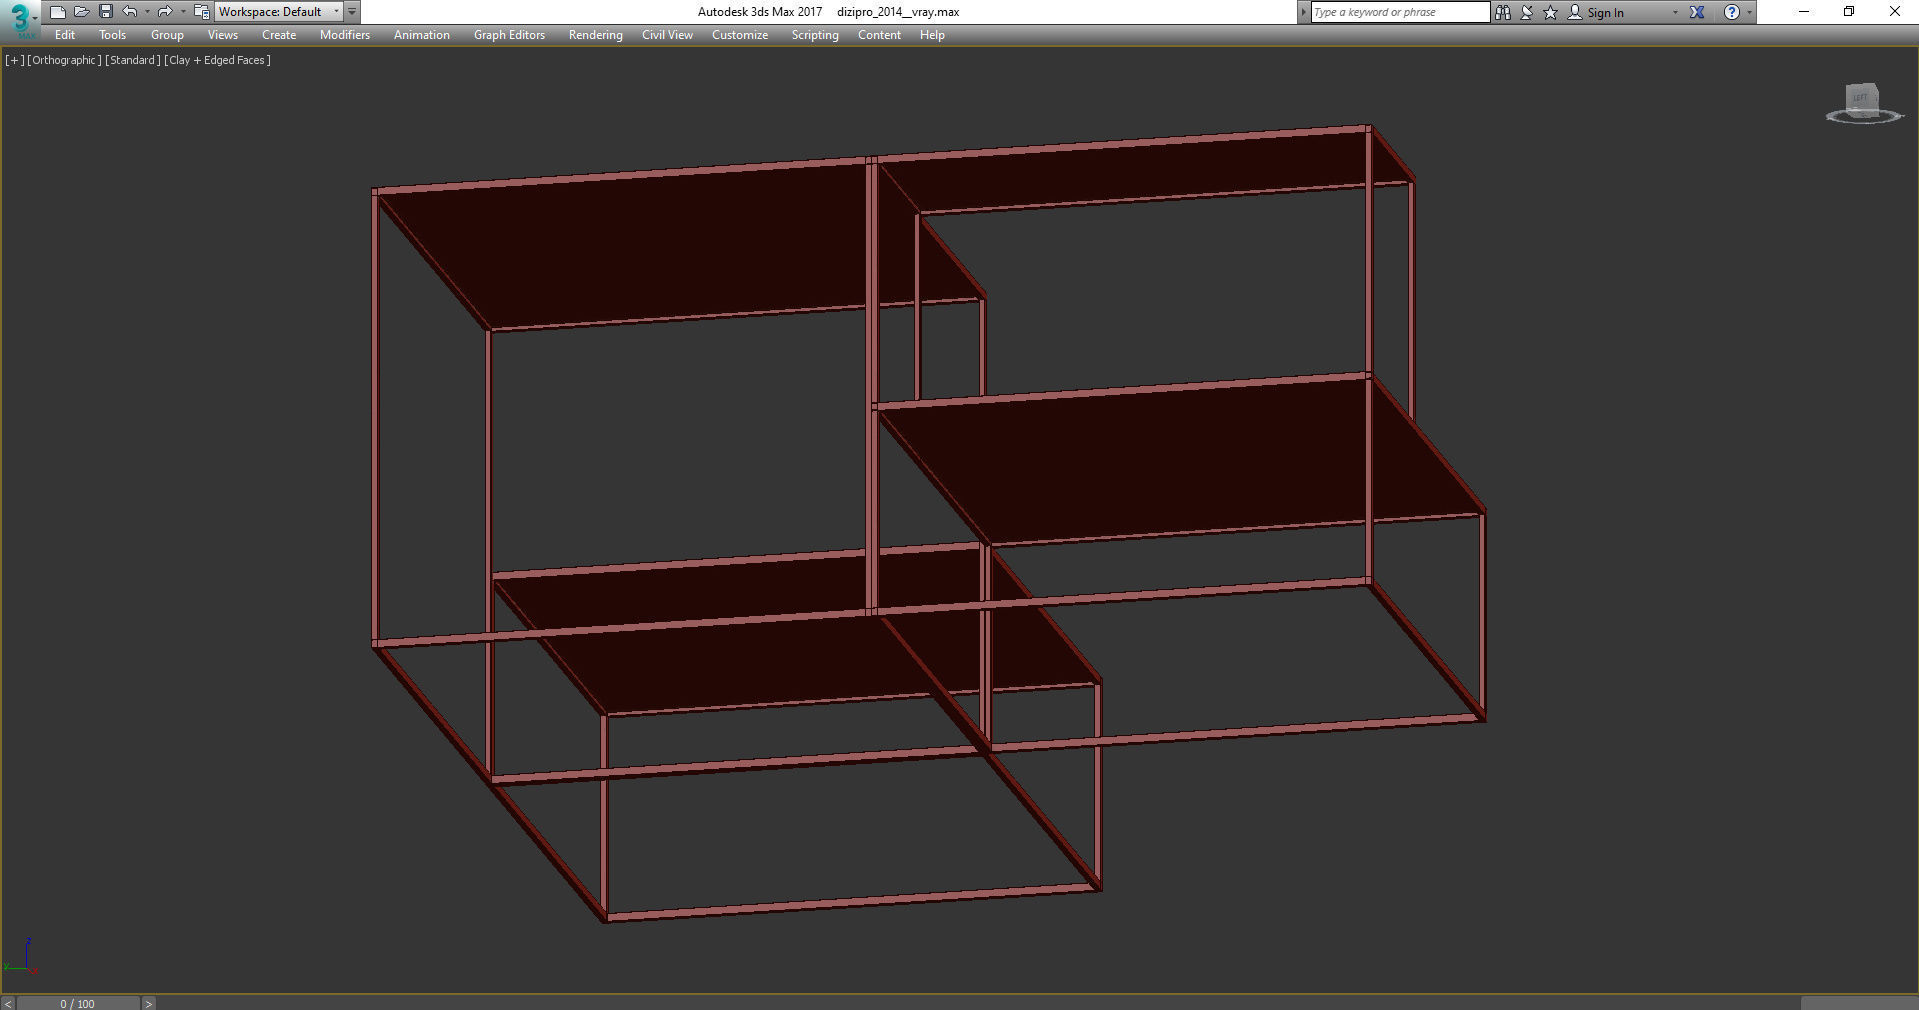
Task: Expand the Help dropdown arrow
Action: [1749, 13]
